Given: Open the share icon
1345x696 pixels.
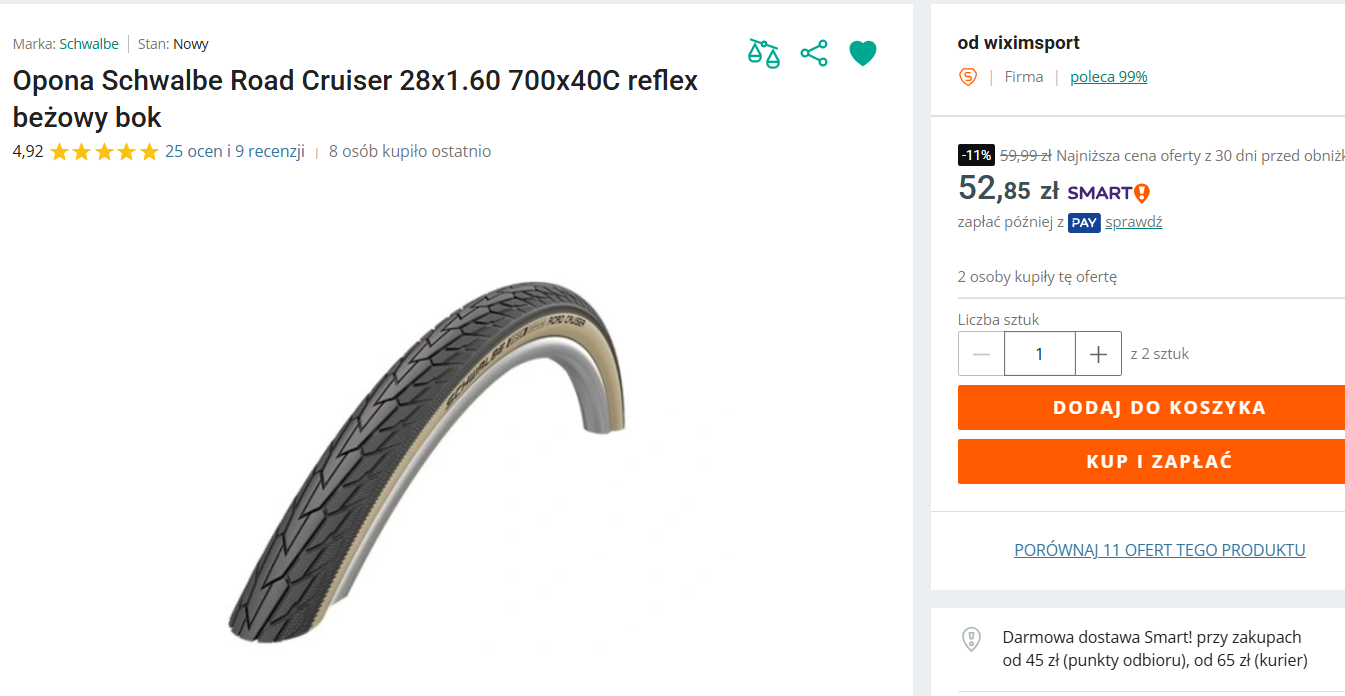Looking at the screenshot, I should pyautogui.click(x=814, y=53).
